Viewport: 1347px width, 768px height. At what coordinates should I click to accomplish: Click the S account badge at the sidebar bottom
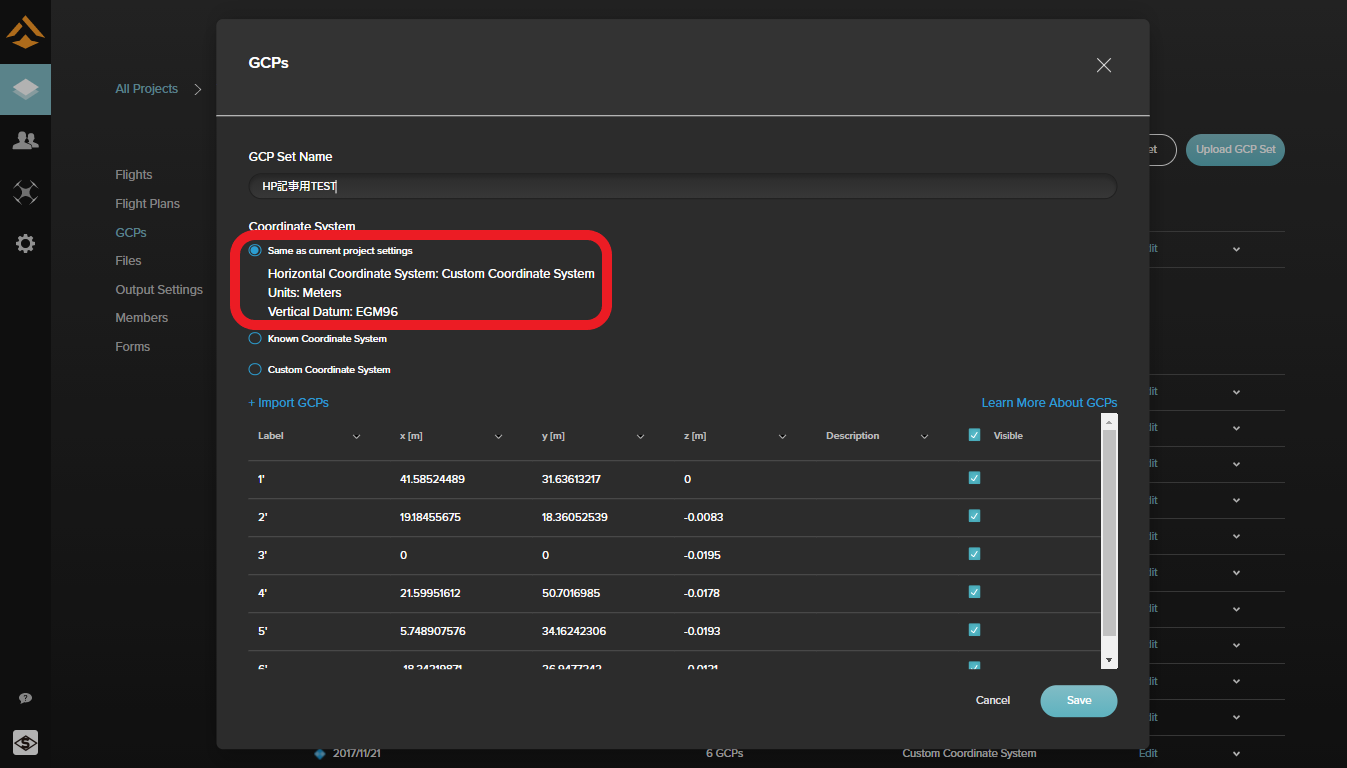(x=25, y=742)
